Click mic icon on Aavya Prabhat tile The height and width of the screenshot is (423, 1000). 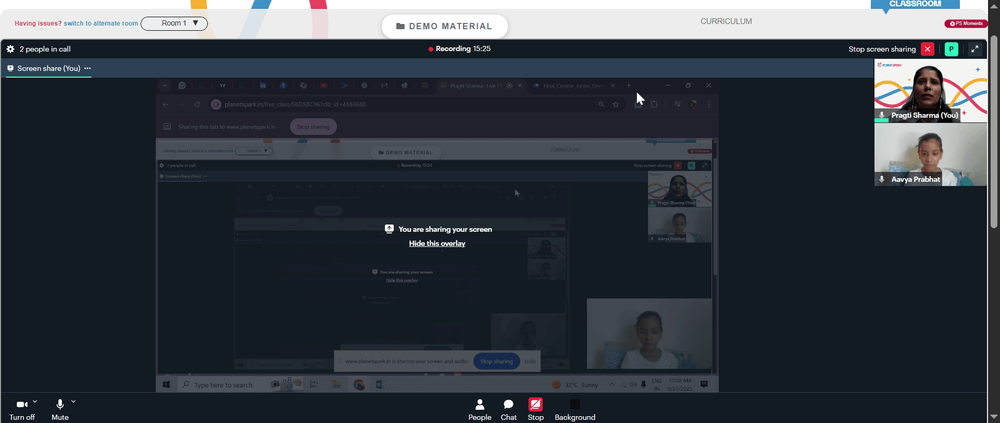(x=882, y=179)
